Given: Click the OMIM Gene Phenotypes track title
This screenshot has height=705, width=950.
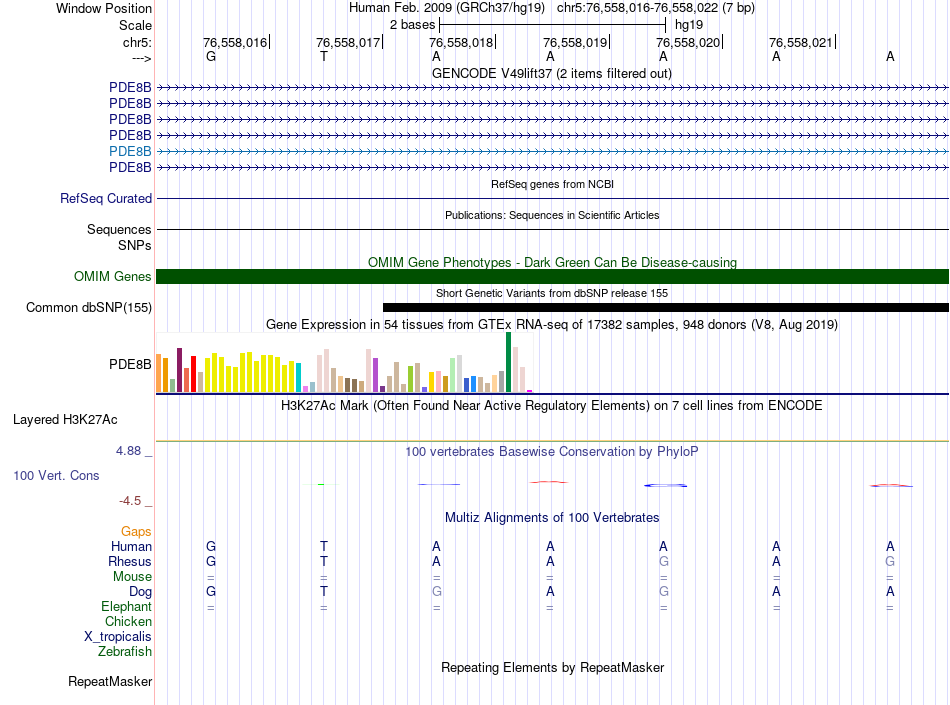Looking at the screenshot, I should click(552, 262).
